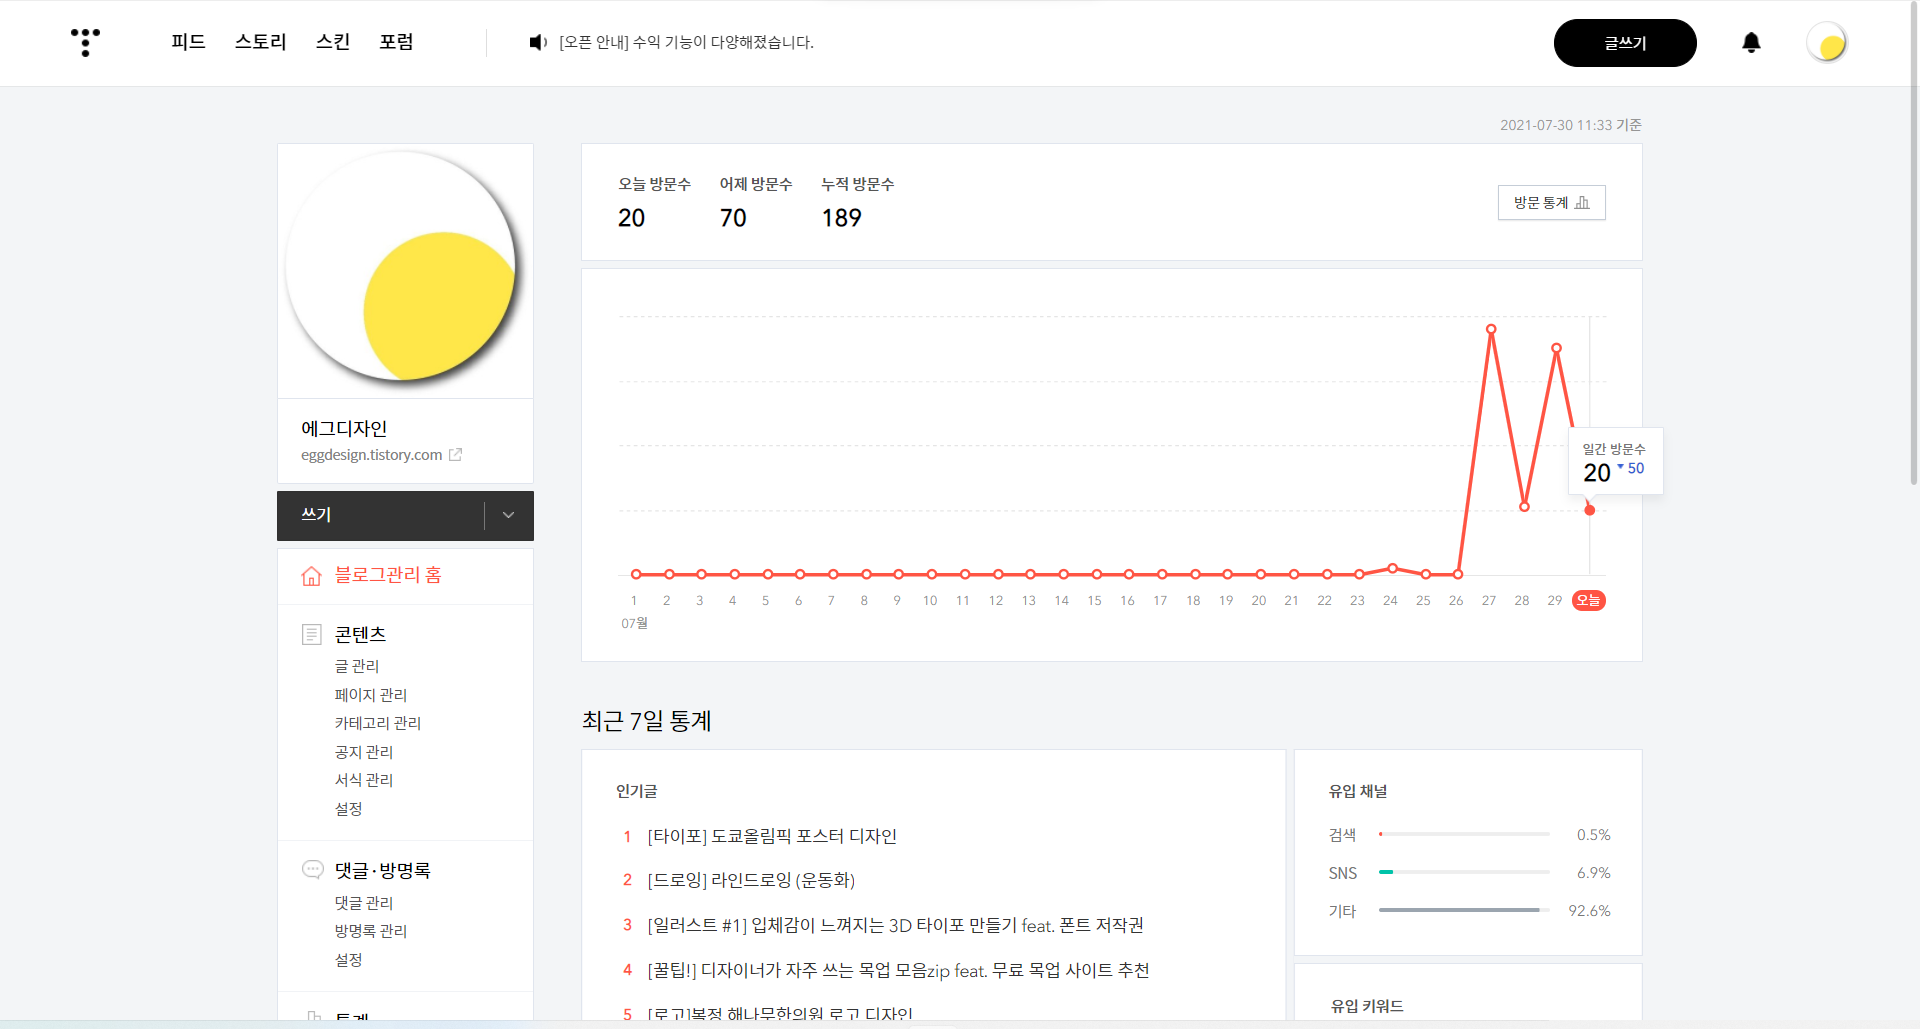Image resolution: width=1920 pixels, height=1029 pixels.
Task: Click the 검색 inflow channel bar
Action: 1464,834
